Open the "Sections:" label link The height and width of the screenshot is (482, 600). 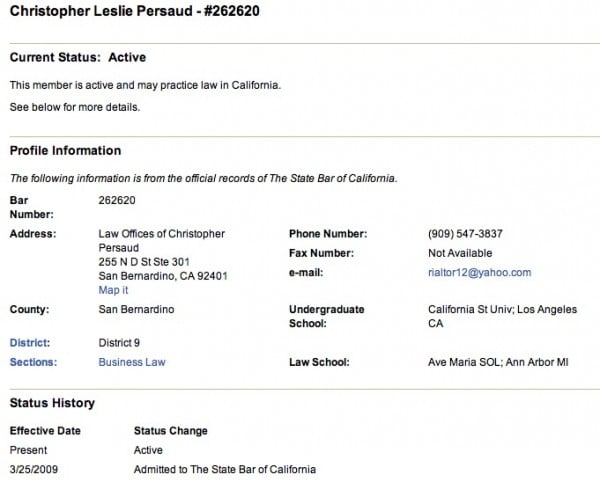click(x=33, y=362)
